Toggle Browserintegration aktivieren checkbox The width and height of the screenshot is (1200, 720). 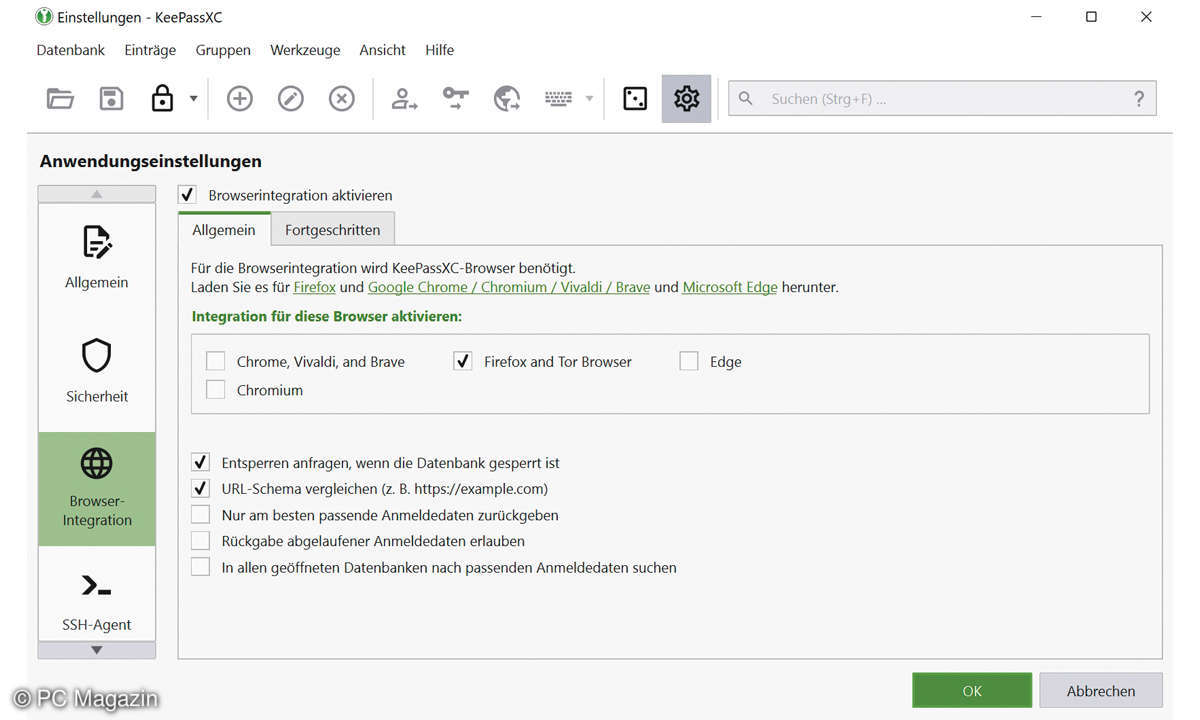click(x=187, y=195)
